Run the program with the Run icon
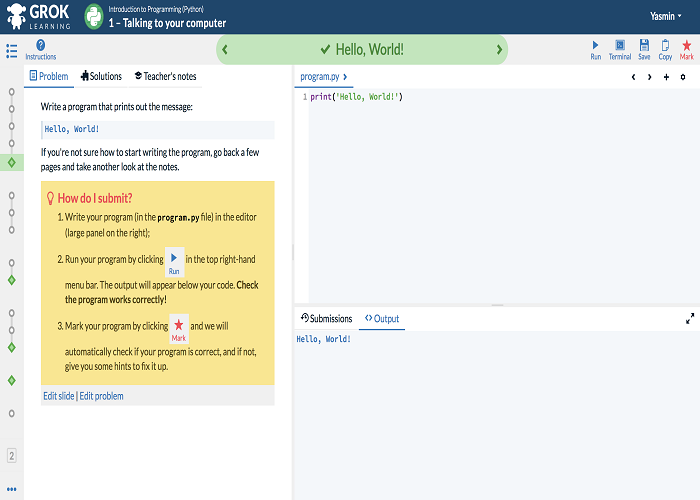This screenshot has width=700, height=500. click(x=596, y=46)
